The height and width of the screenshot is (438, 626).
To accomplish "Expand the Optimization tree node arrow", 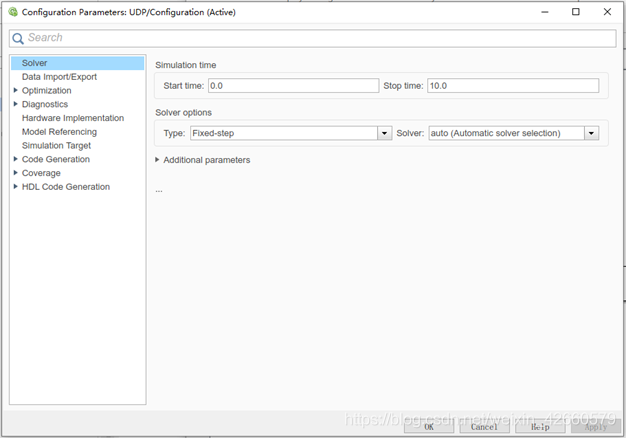I will (16, 90).
